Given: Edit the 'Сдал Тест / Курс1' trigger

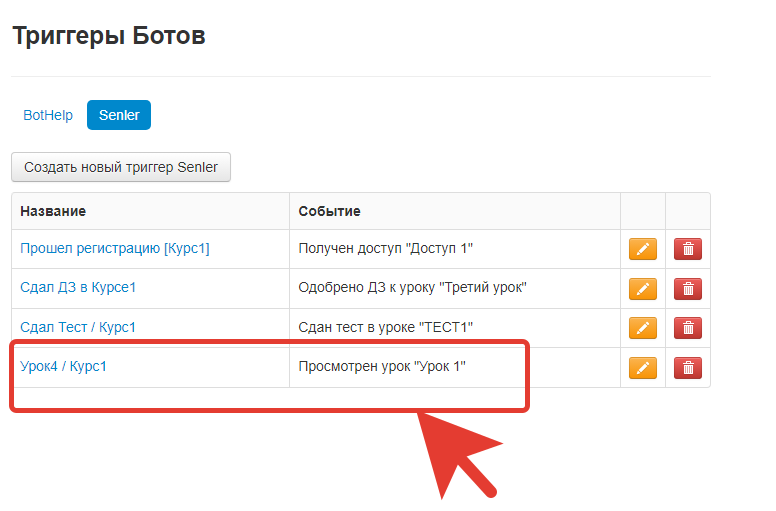Looking at the screenshot, I should [x=642, y=328].
